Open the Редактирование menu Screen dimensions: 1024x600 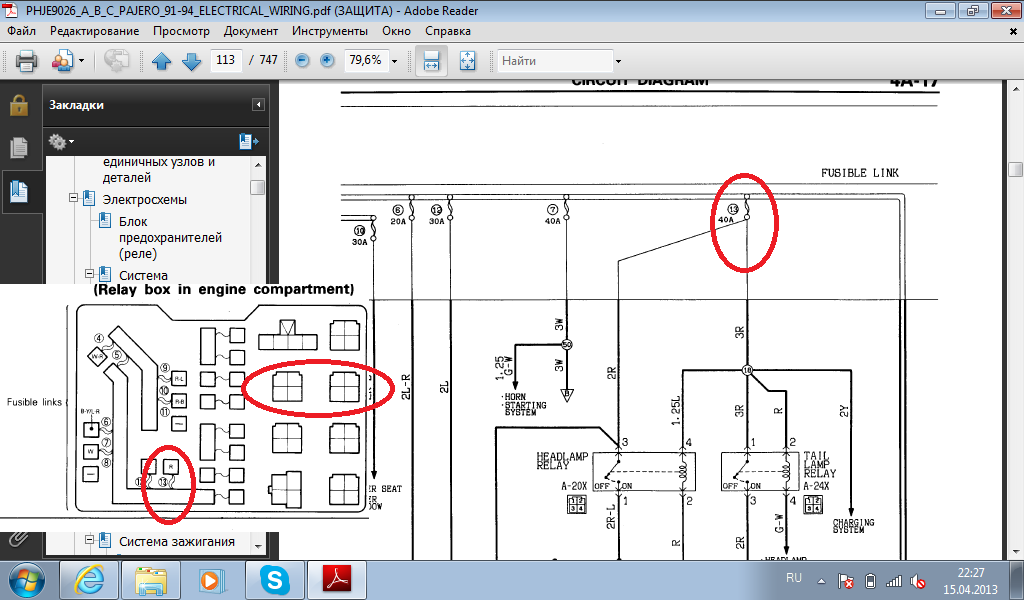(x=95, y=31)
